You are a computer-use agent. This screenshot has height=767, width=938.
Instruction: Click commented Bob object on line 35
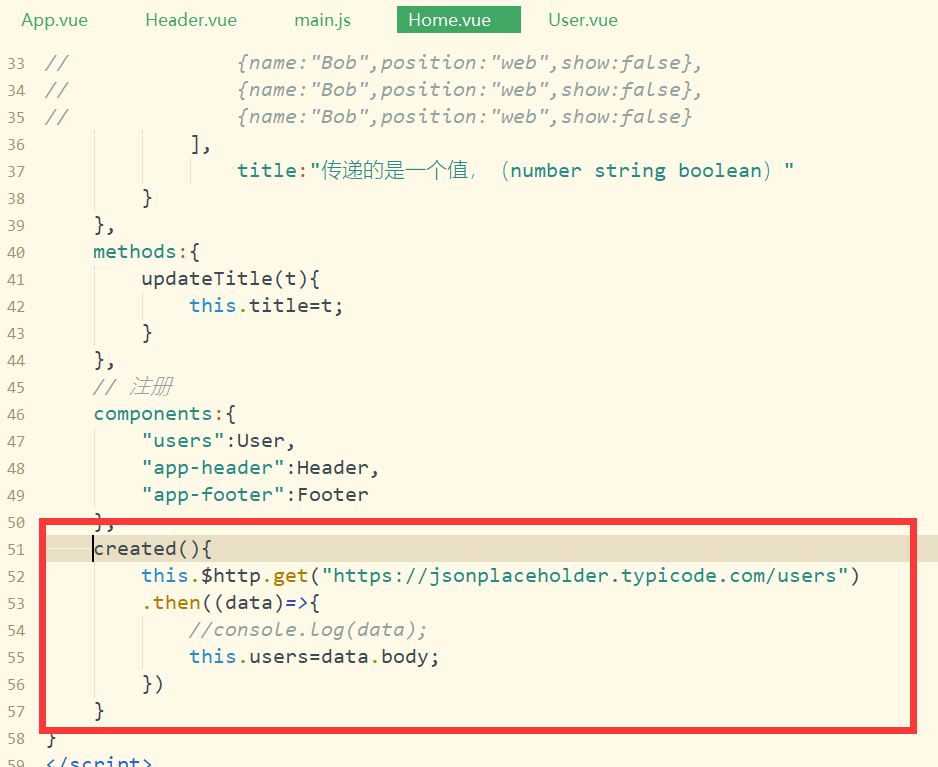(x=464, y=117)
